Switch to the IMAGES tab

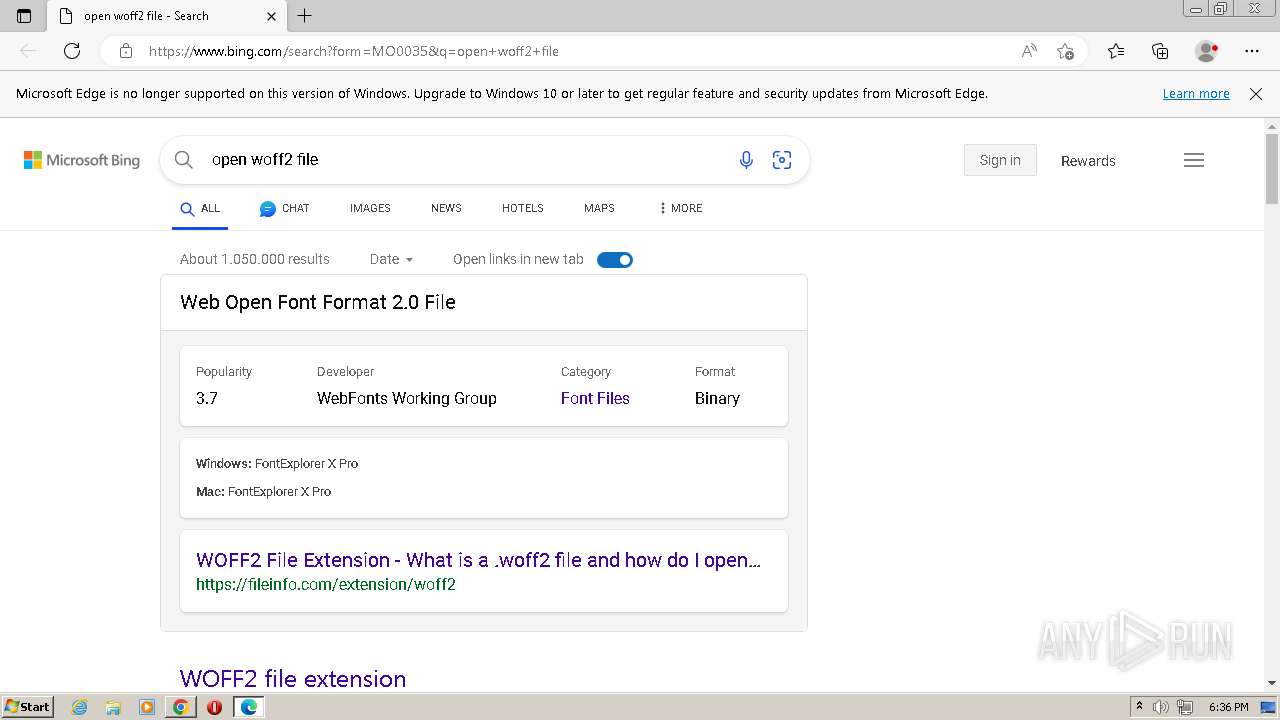(370, 208)
